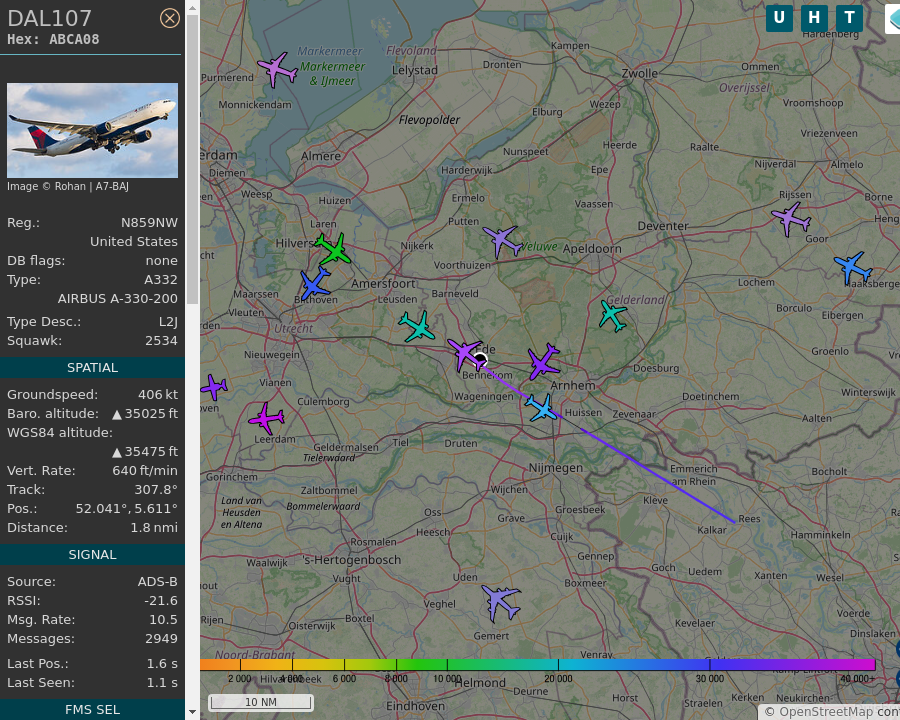Open the DAL107 aircraft photo
The height and width of the screenshot is (720, 900).
coord(92,130)
